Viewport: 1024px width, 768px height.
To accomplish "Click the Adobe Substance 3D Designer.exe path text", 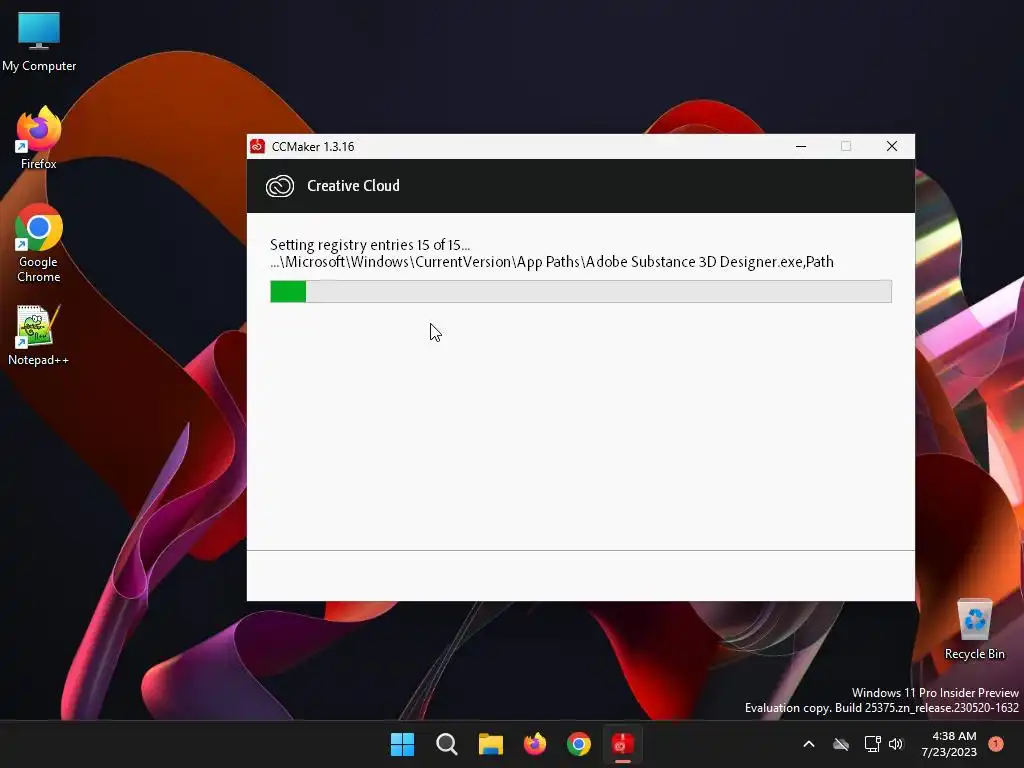I will (x=552, y=262).
